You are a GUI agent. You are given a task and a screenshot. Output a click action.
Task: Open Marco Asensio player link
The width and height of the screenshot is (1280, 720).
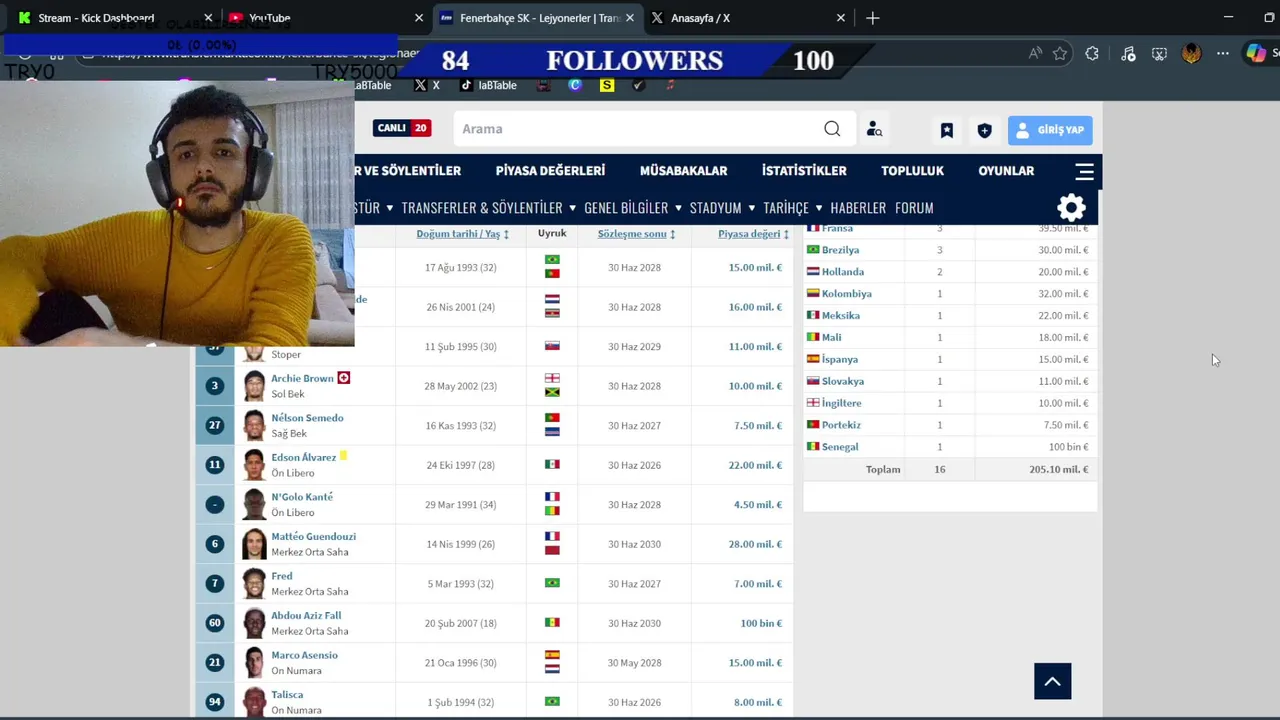[304, 655]
